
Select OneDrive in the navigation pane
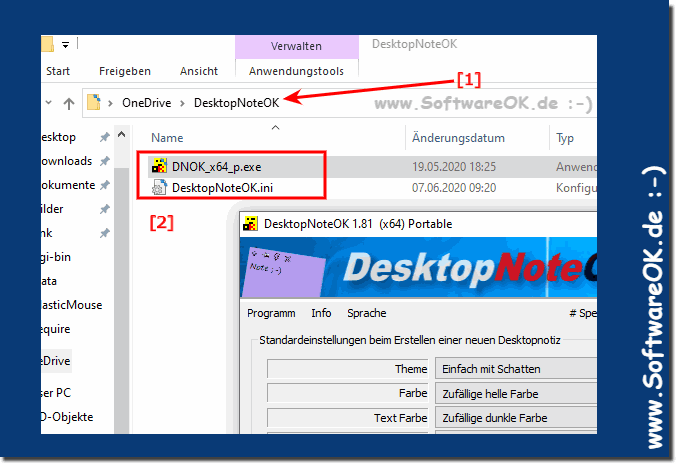point(56,361)
